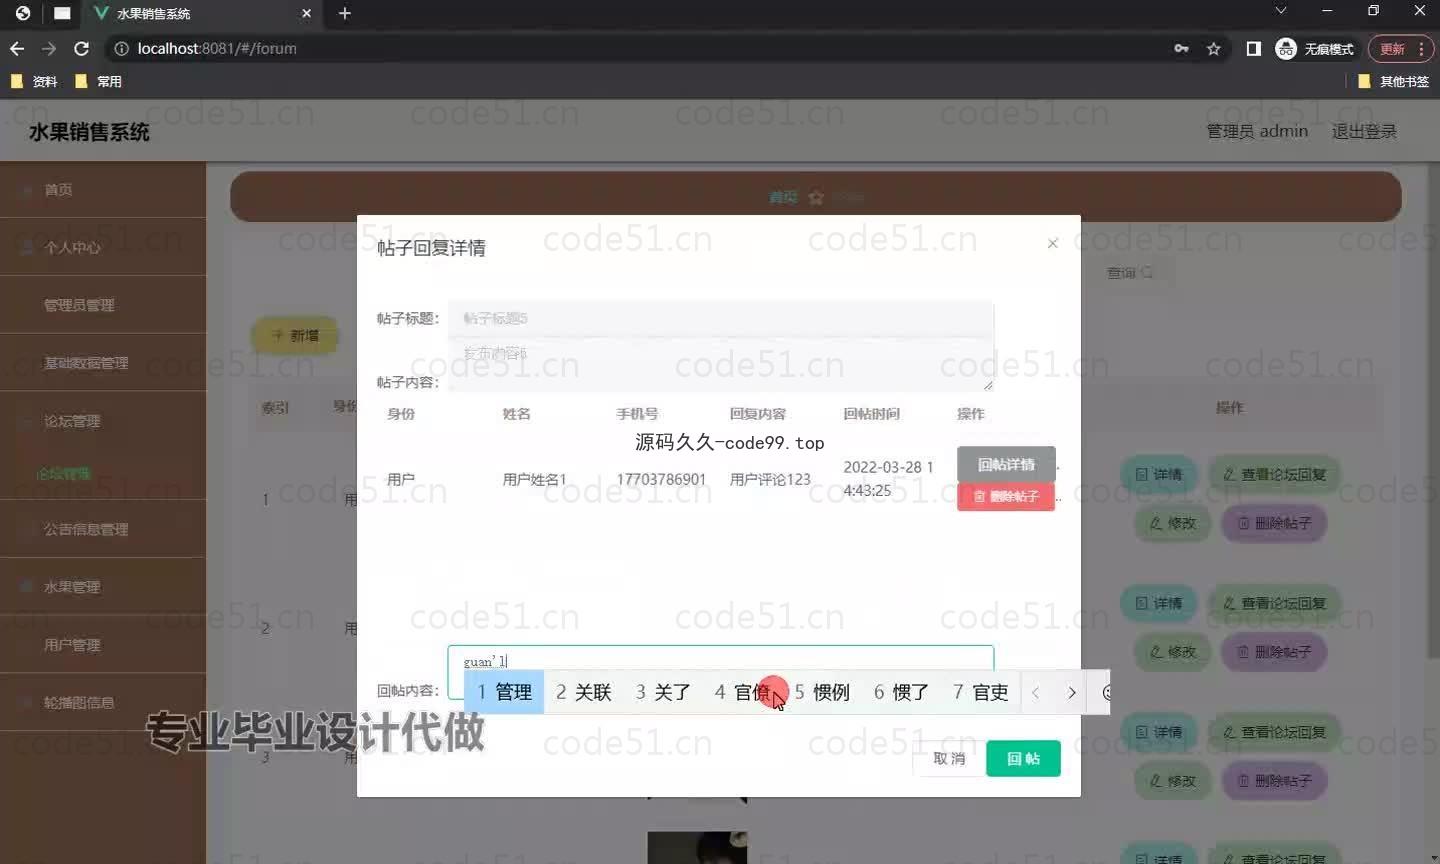Click 修改 button in row 2

click(1172, 652)
